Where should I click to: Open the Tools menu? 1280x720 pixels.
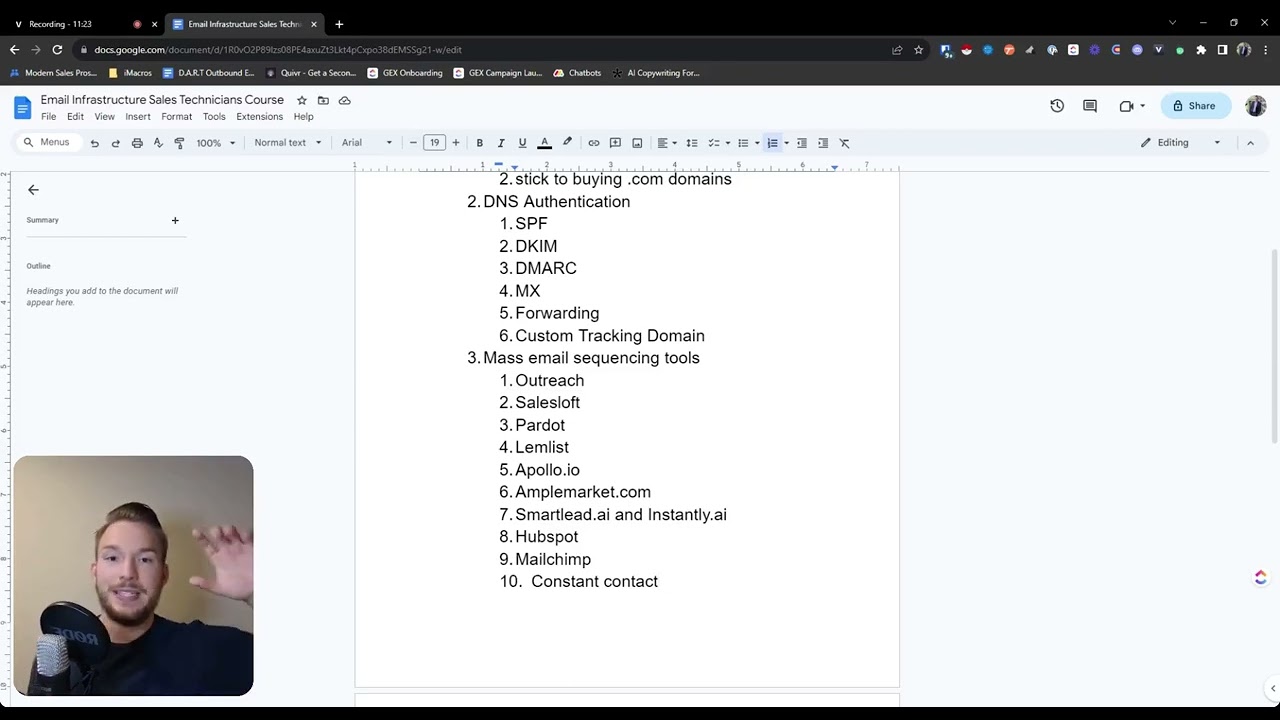coord(214,117)
